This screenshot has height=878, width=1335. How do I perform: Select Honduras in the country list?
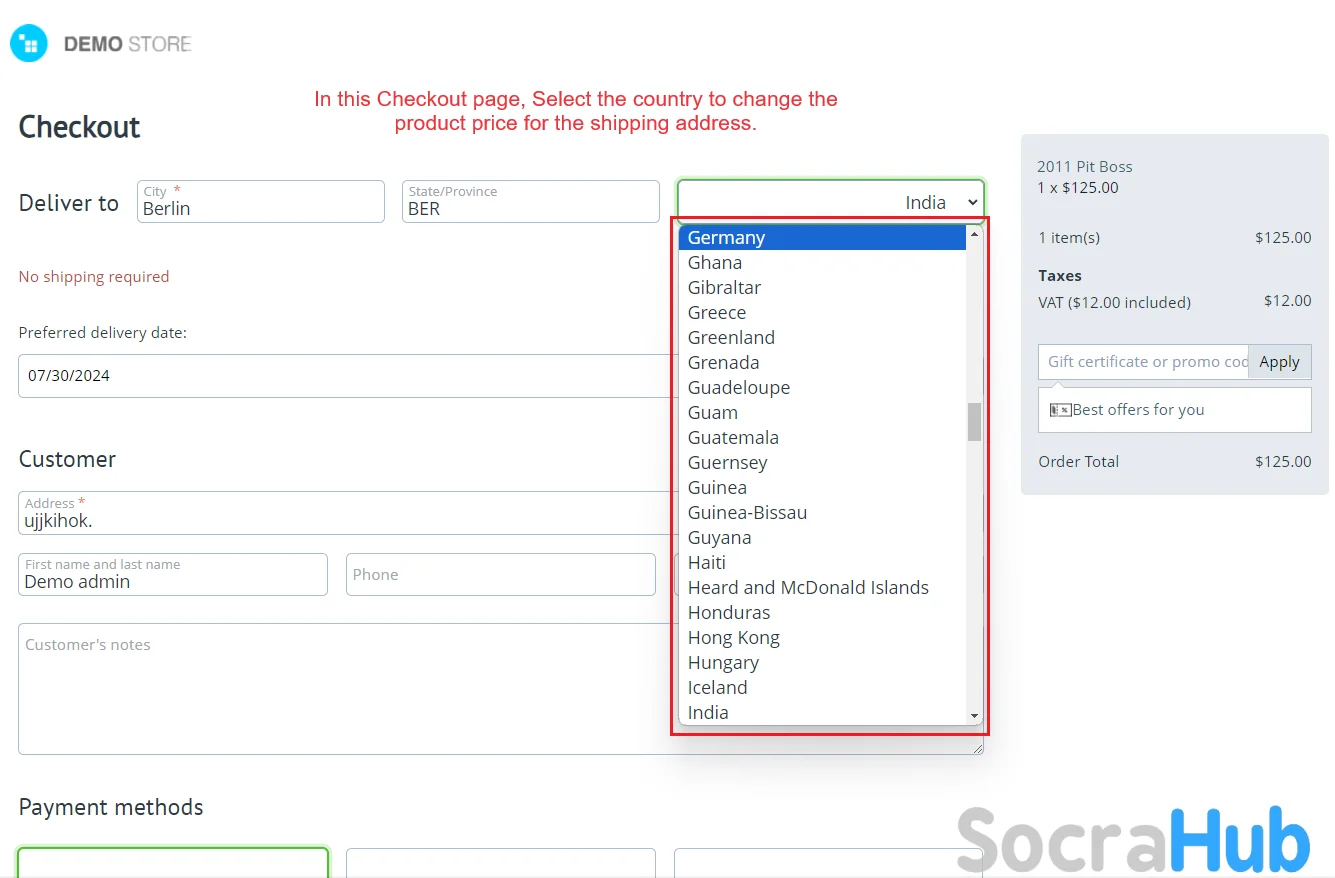pos(822,612)
